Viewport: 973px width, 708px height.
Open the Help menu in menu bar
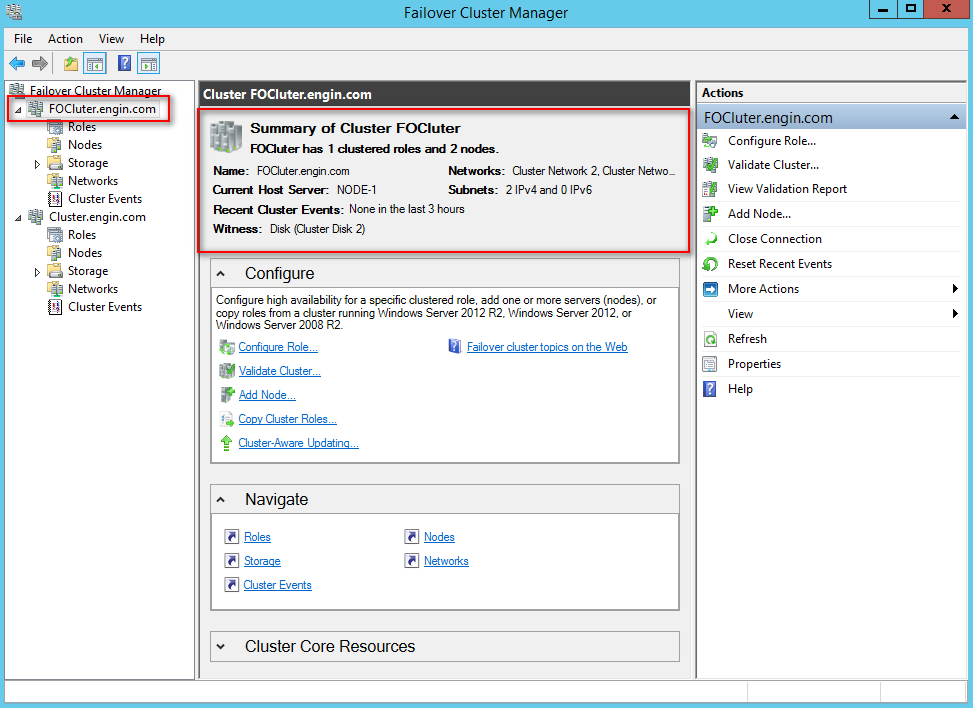(x=152, y=39)
